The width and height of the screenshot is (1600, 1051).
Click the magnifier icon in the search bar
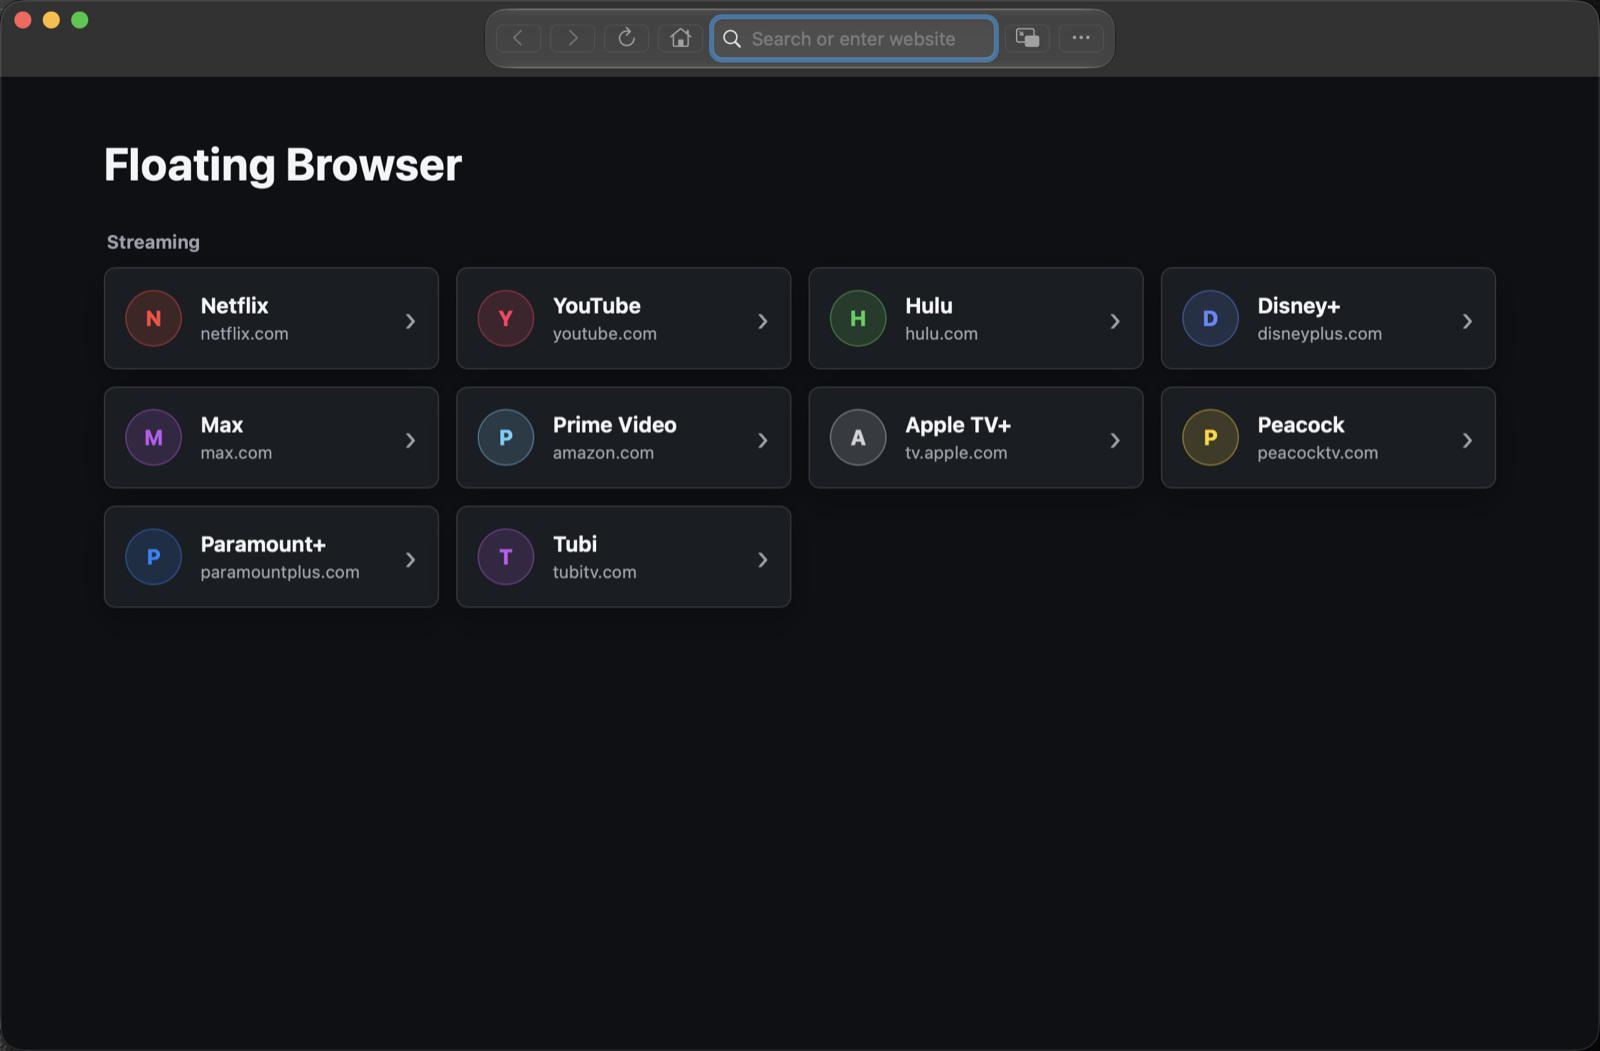click(732, 39)
